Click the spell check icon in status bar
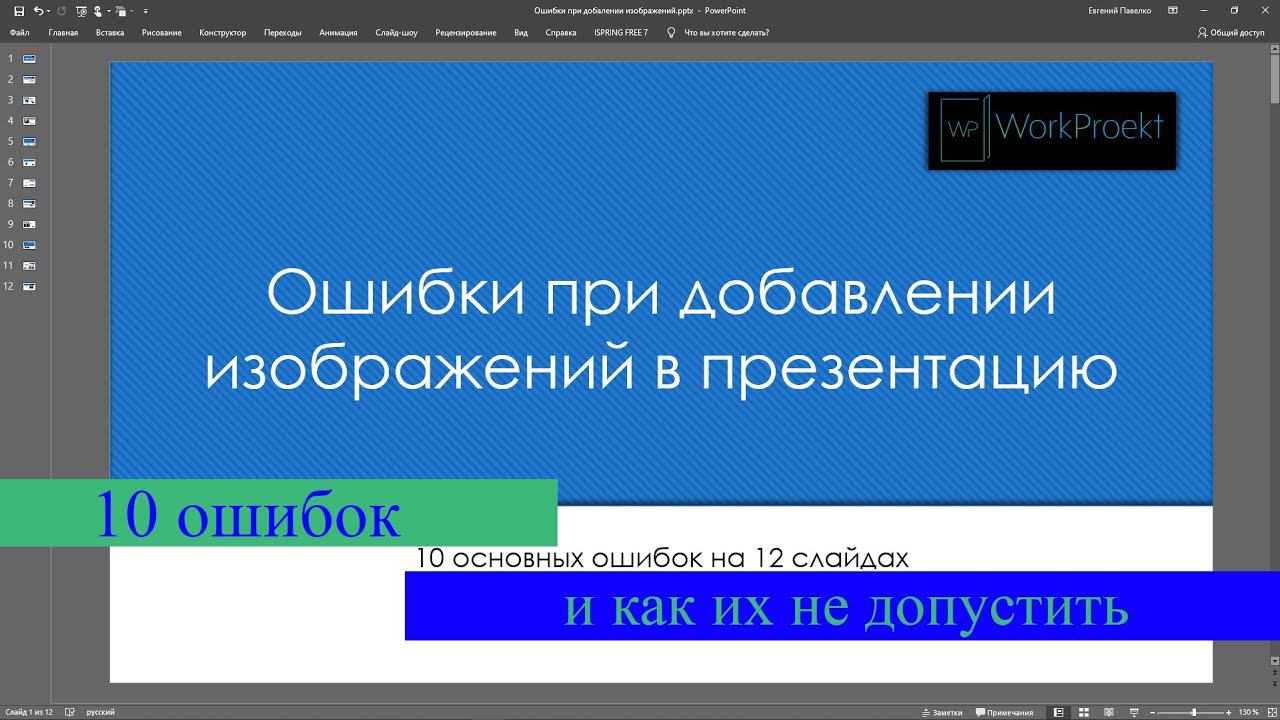The image size is (1280, 720). coord(70,712)
